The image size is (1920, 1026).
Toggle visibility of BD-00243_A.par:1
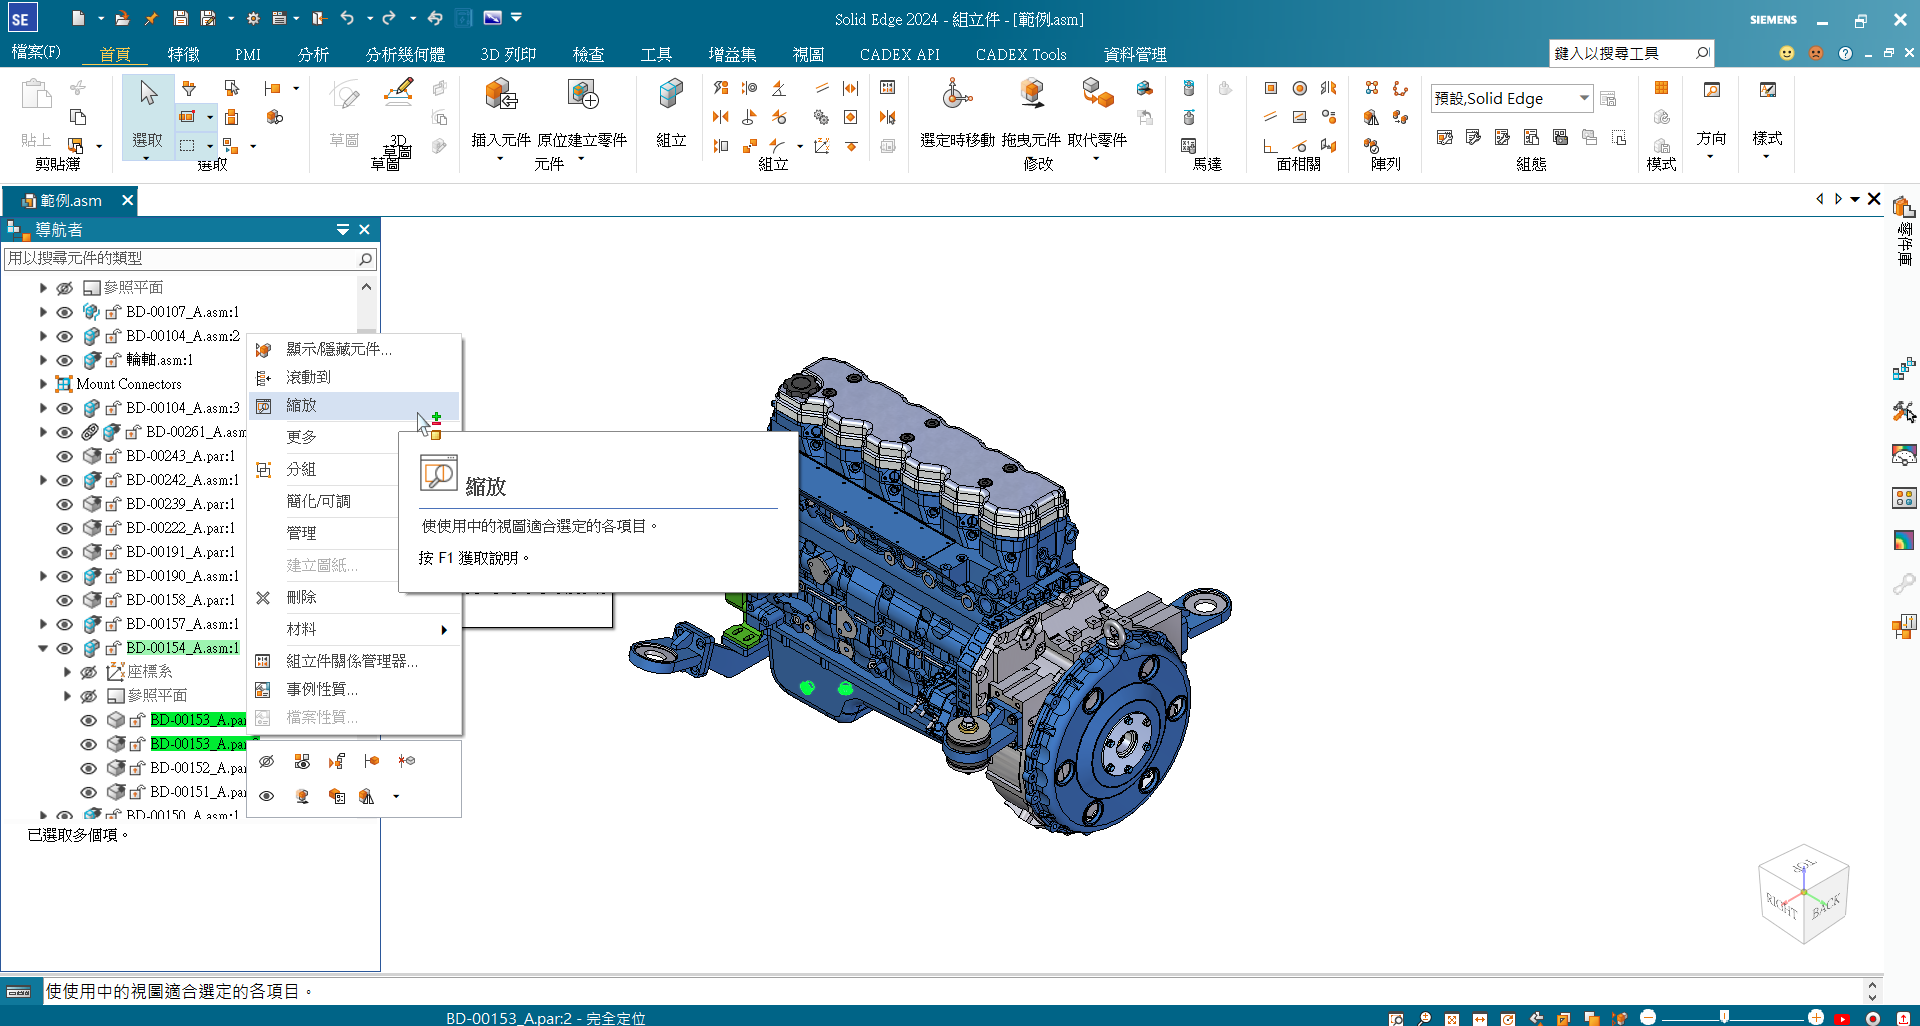pos(64,456)
